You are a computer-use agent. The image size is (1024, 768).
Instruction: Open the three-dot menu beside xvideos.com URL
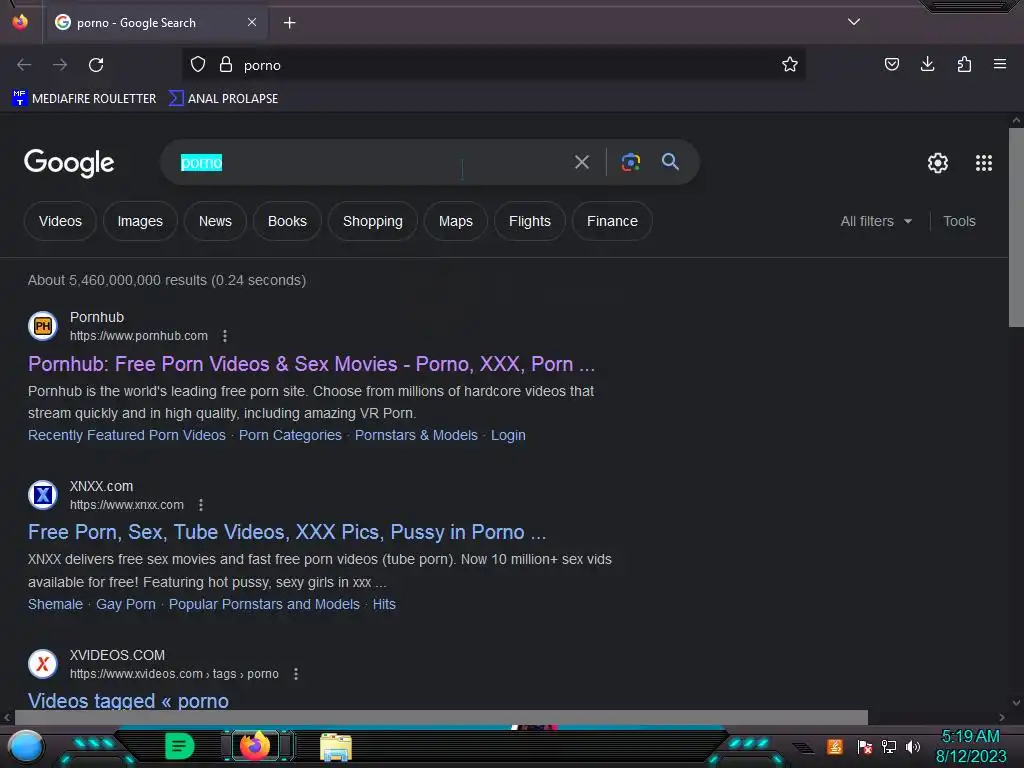296,674
